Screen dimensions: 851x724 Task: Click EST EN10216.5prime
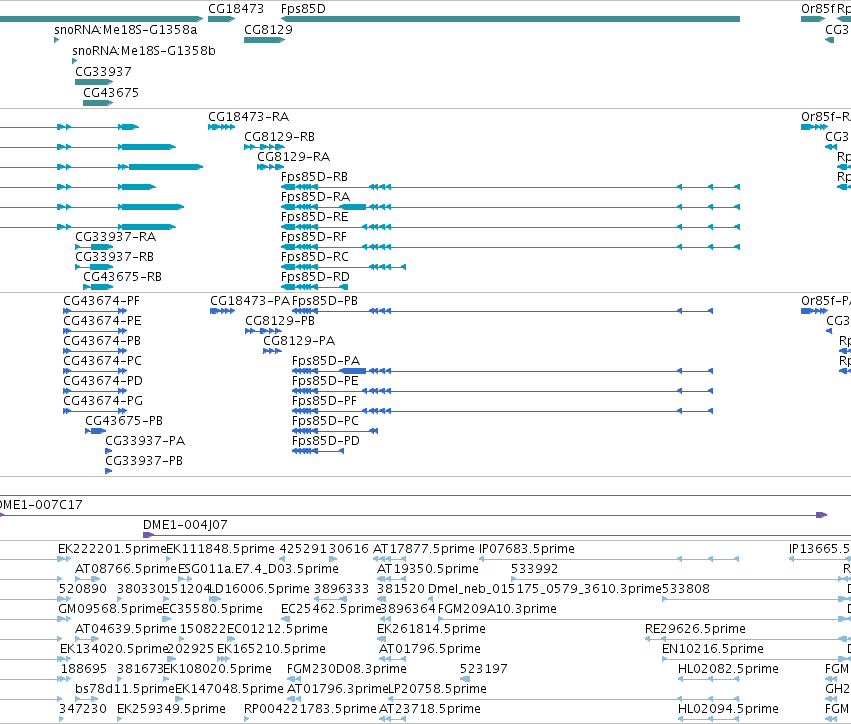pos(713,649)
